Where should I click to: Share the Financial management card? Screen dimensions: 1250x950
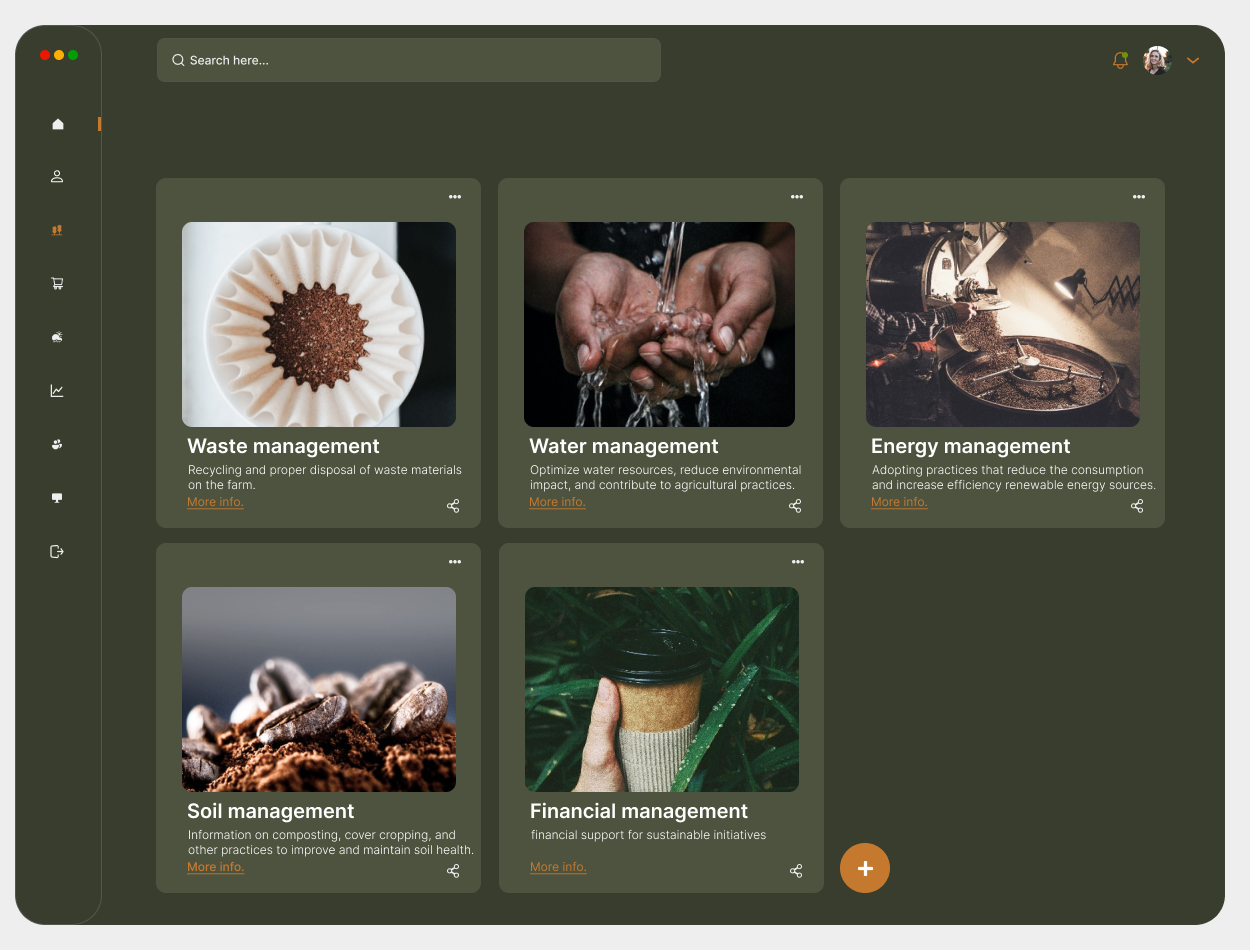pos(796,871)
